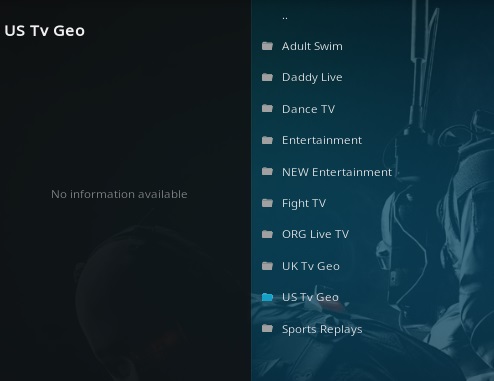Click the Daddy Live folder icon
This screenshot has width=494, height=381.
(x=267, y=77)
